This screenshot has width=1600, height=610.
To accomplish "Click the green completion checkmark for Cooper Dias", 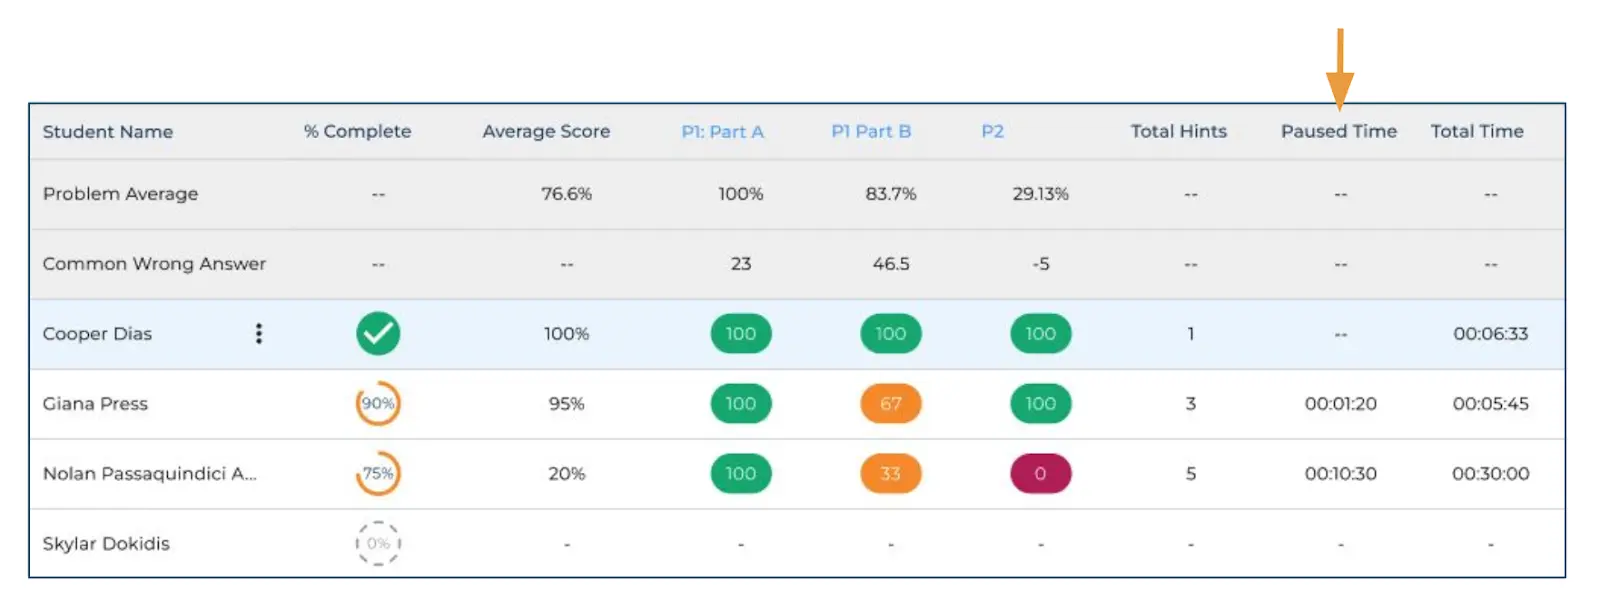I will [x=378, y=333].
